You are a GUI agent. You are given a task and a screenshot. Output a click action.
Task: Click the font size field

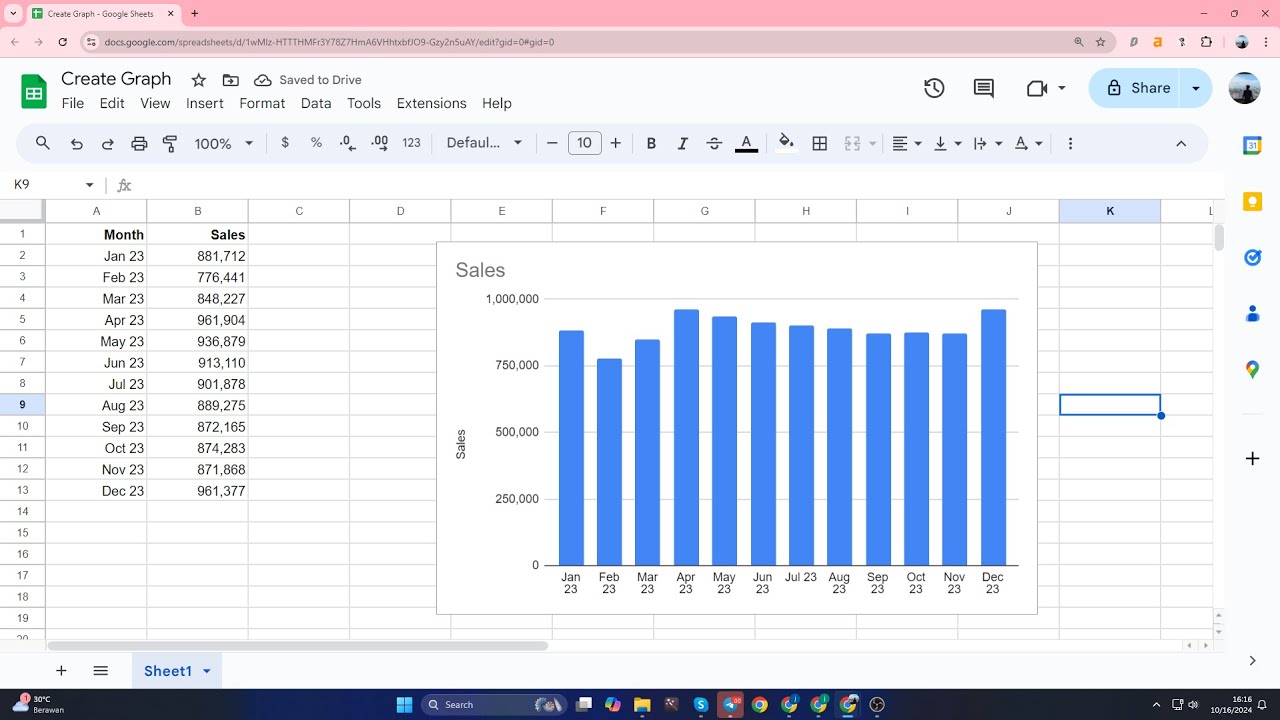pyautogui.click(x=584, y=143)
